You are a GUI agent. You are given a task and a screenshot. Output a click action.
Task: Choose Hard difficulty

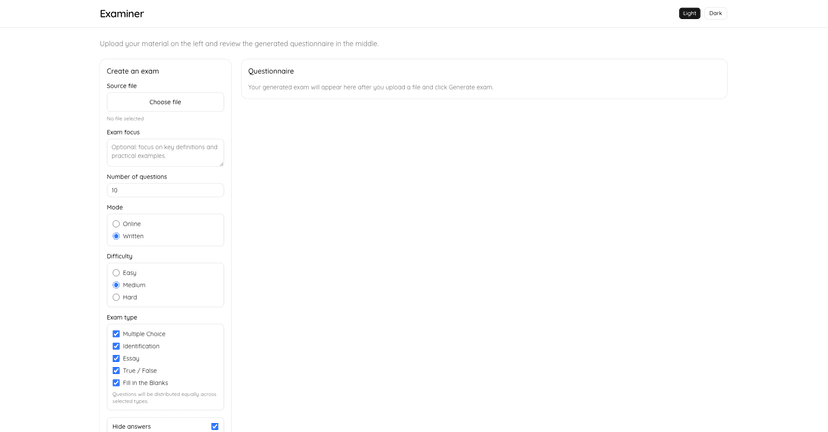[116, 297]
